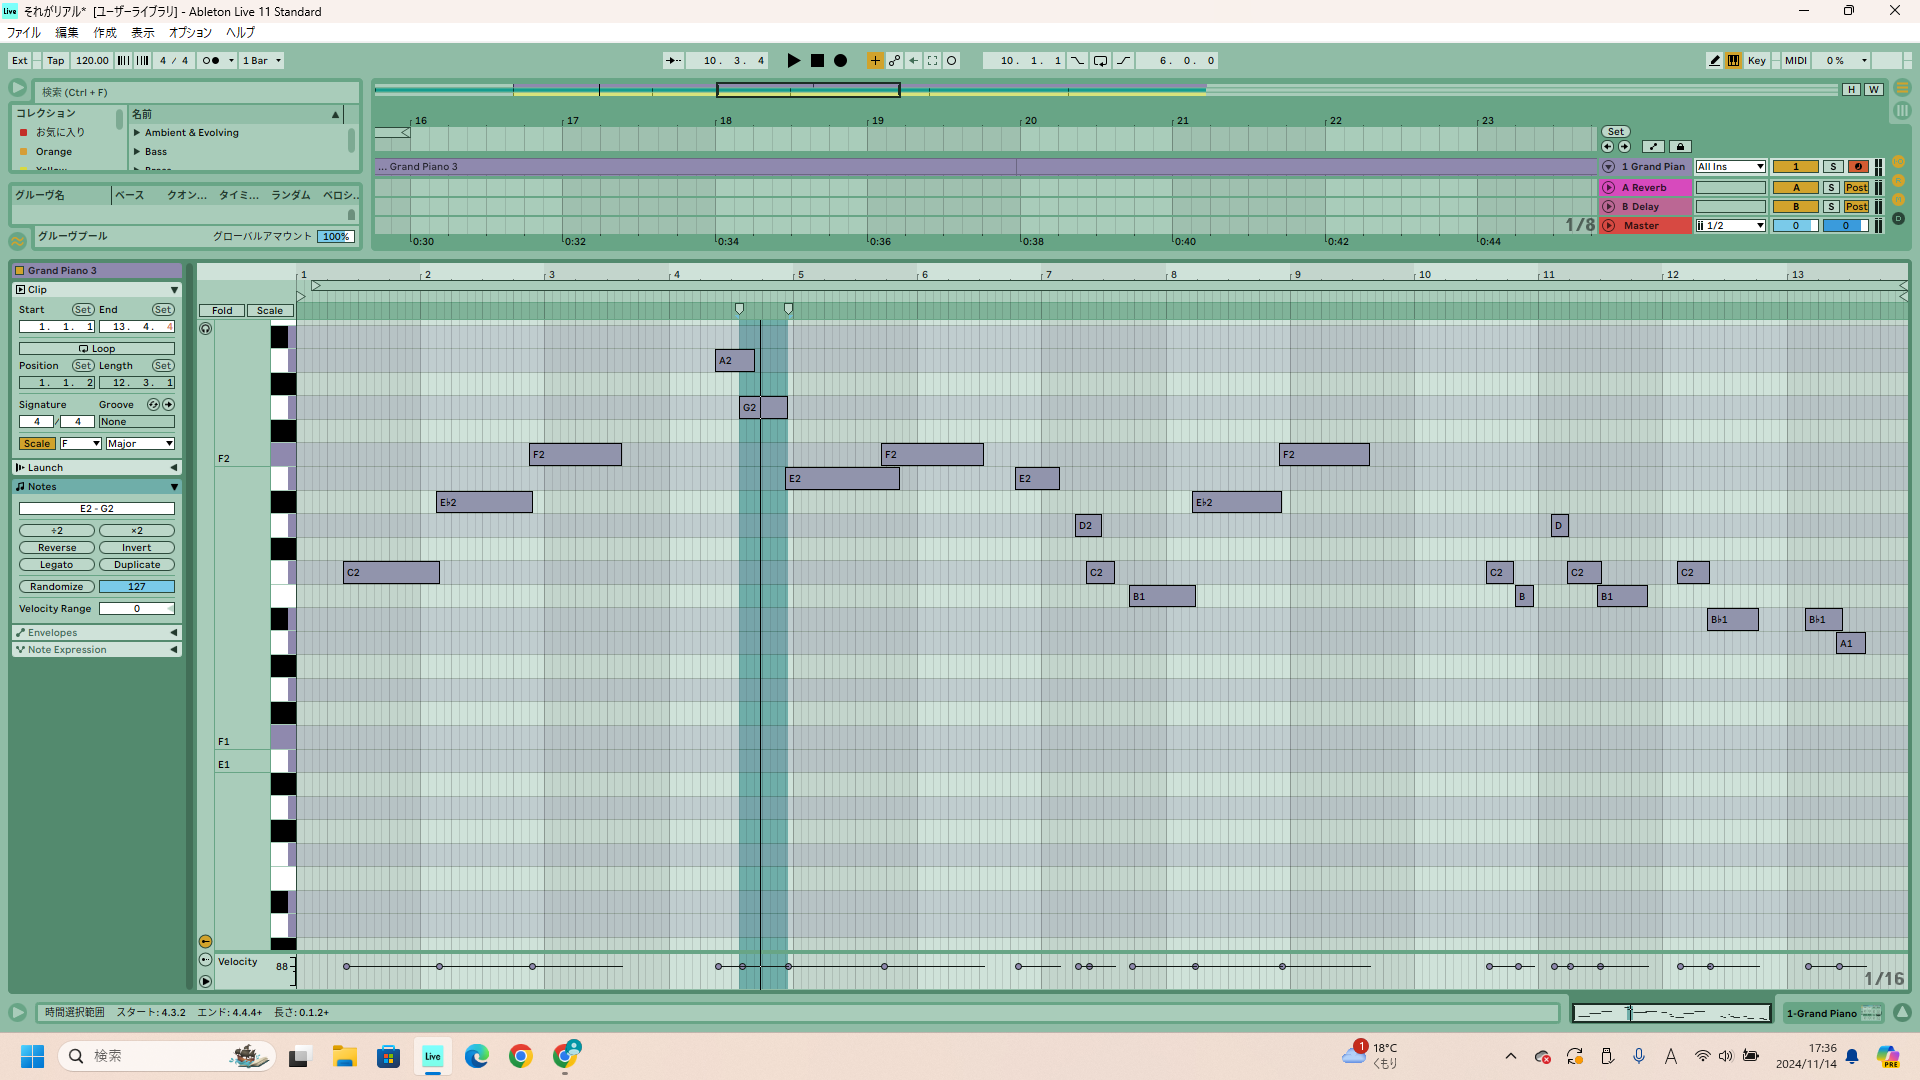Click Hot-Swap Groove icon
Image resolution: width=1920 pixels, height=1080 pixels.
(x=153, y=405)
